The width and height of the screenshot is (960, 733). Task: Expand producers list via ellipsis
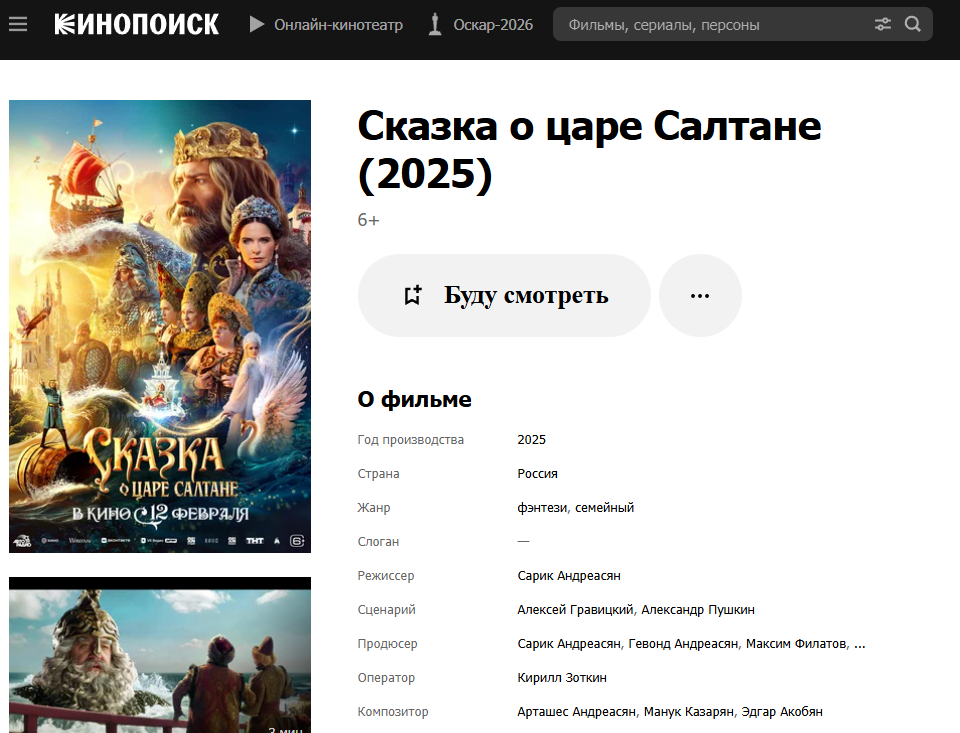click(x=860, y=644)
